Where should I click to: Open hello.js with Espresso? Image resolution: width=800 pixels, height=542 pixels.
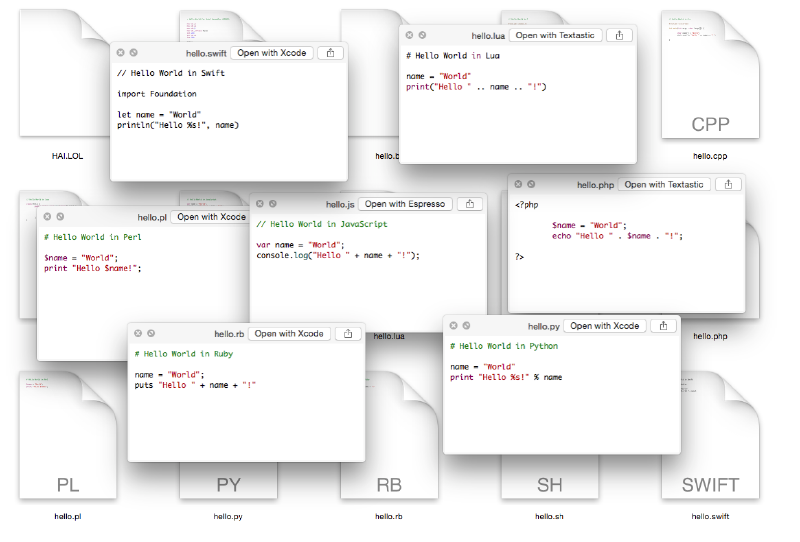coord(405,204)
